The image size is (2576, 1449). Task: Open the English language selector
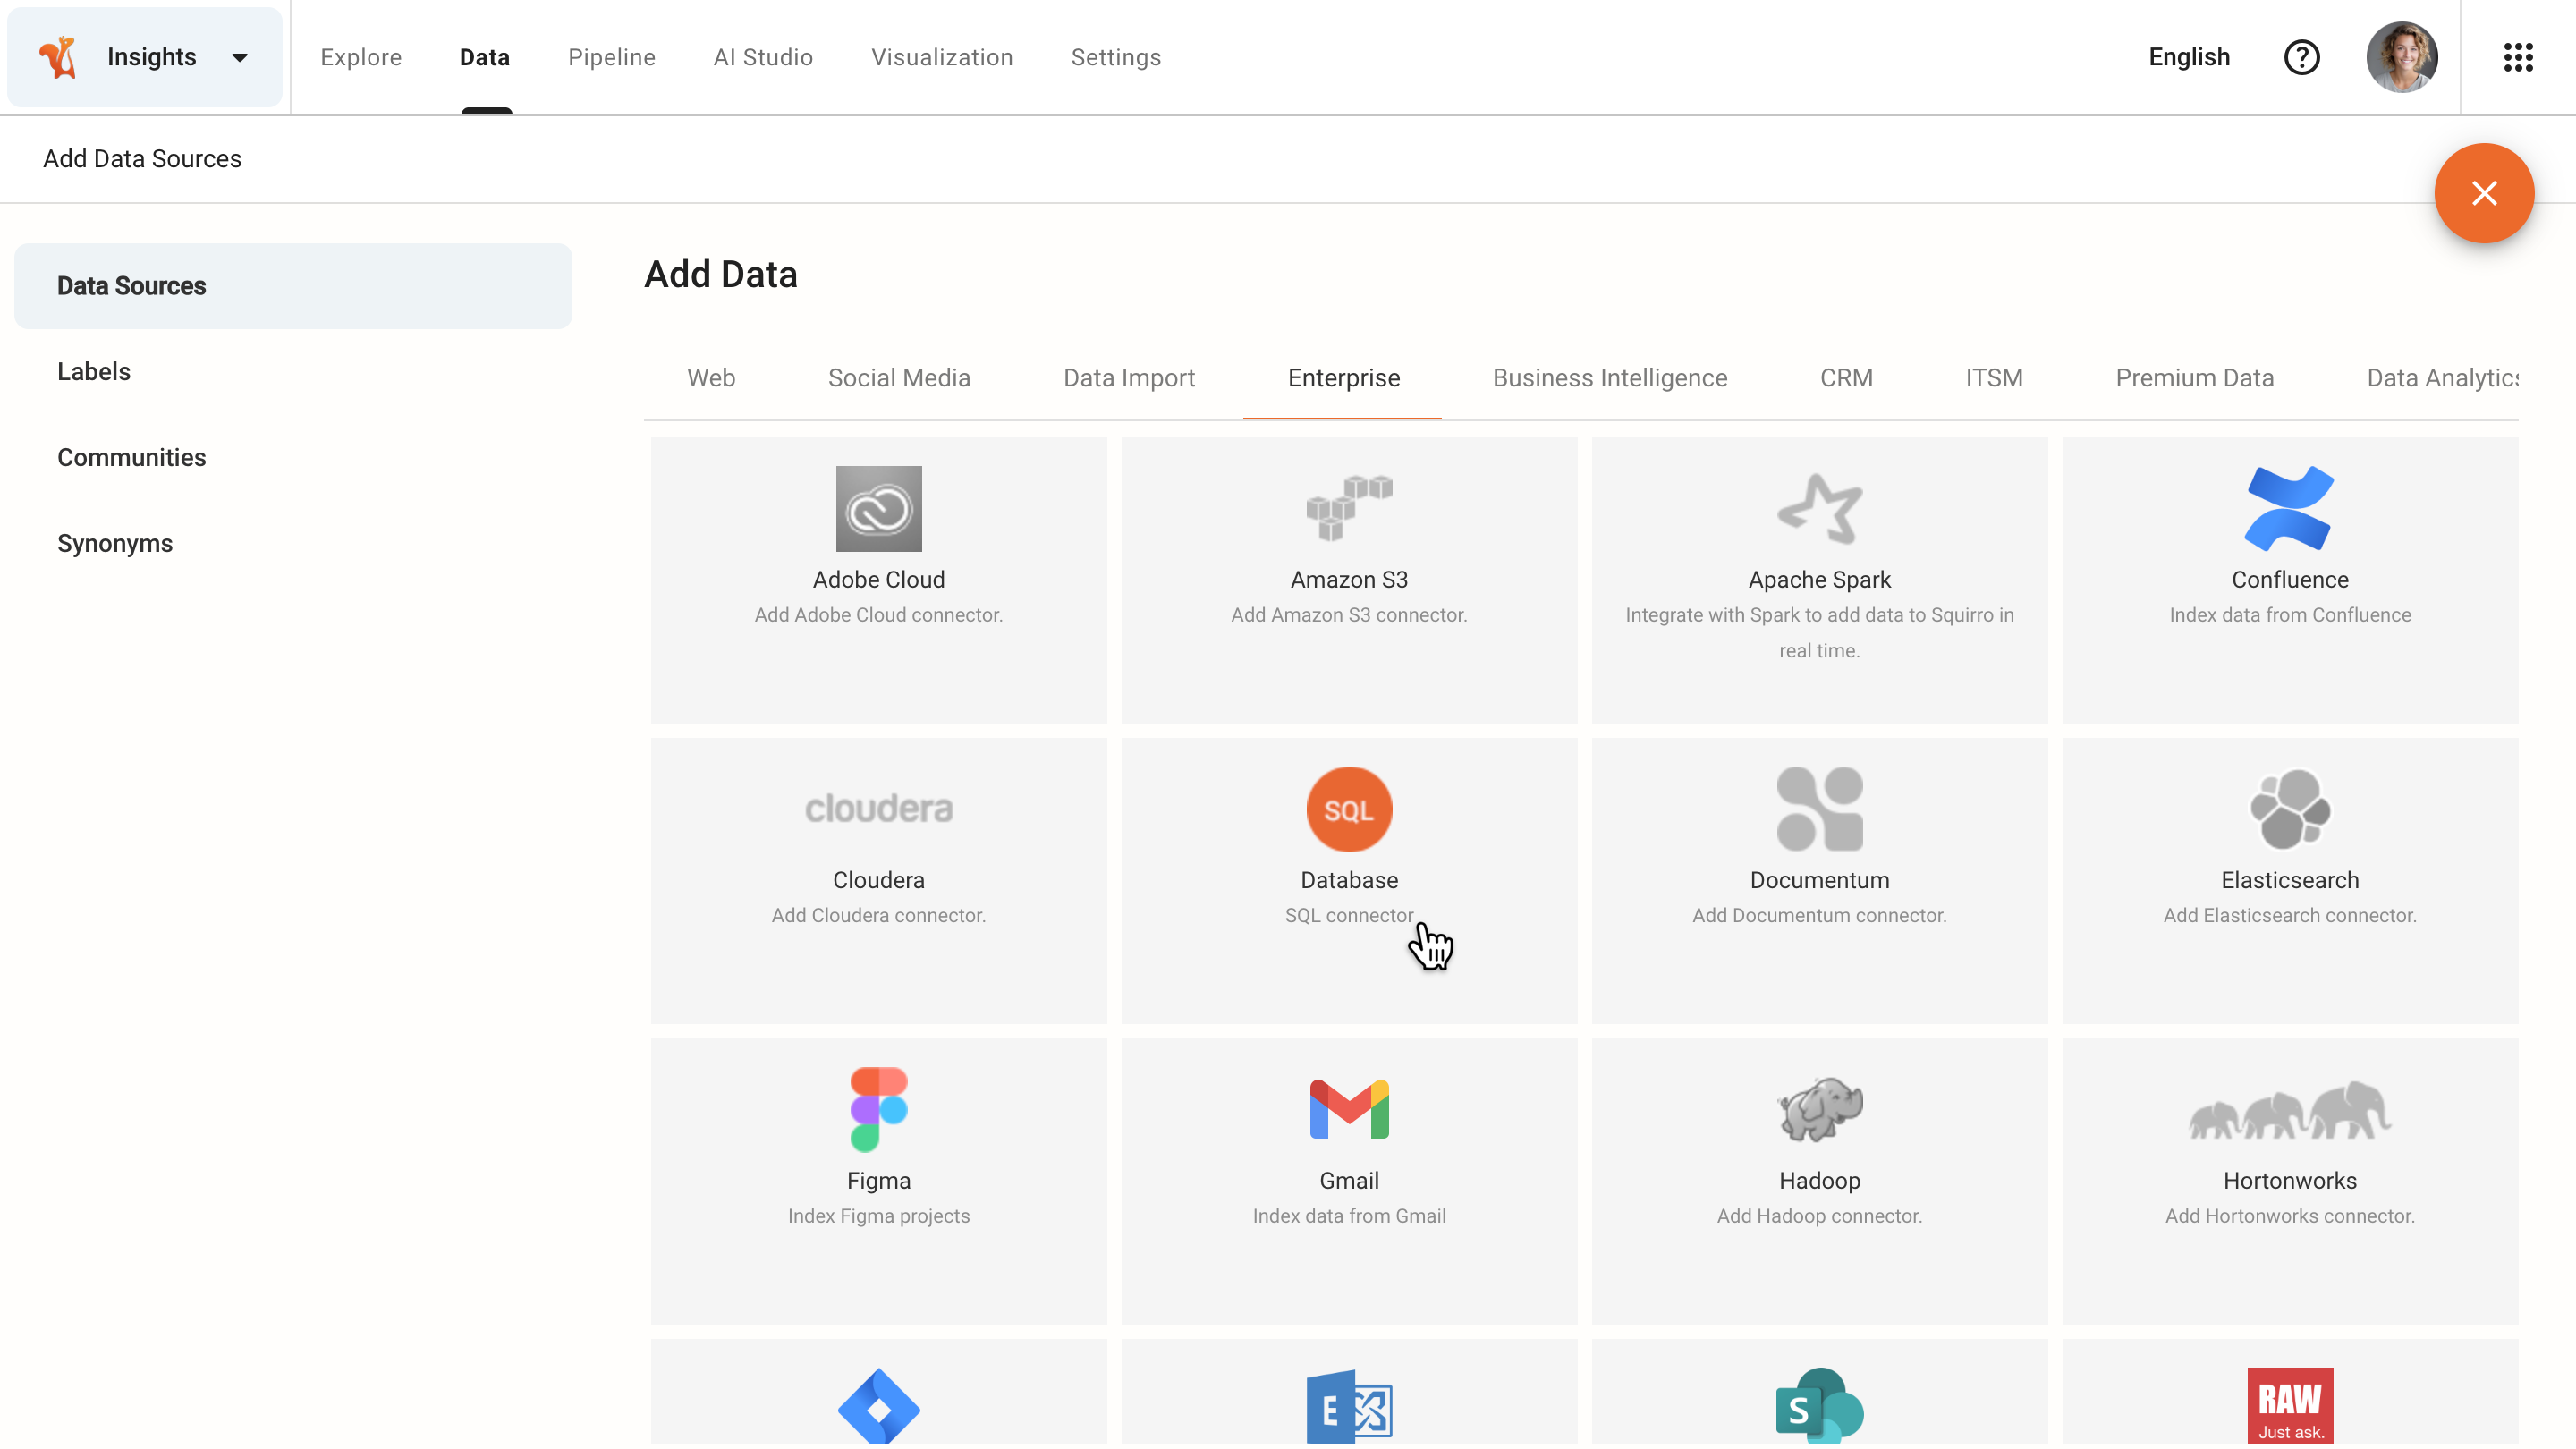pos(2188,57)
